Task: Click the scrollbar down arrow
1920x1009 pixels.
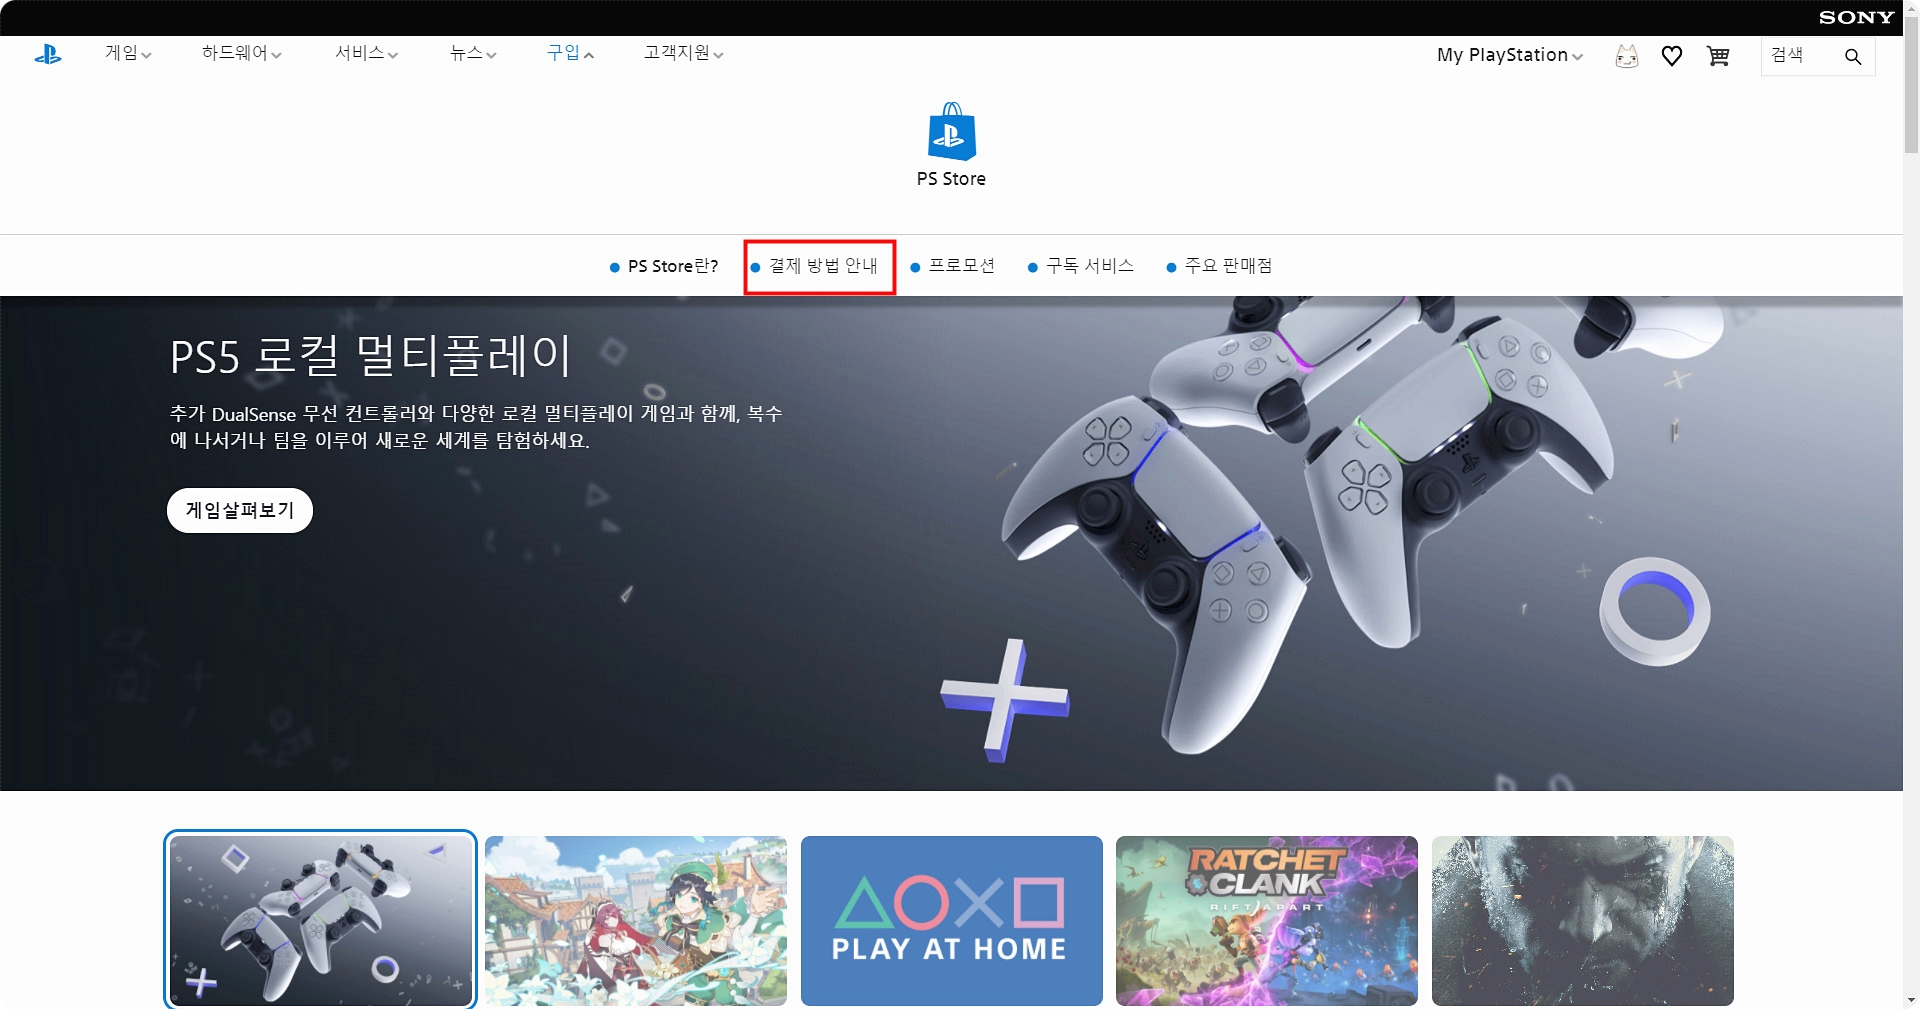Action: pos(1911,1000)
